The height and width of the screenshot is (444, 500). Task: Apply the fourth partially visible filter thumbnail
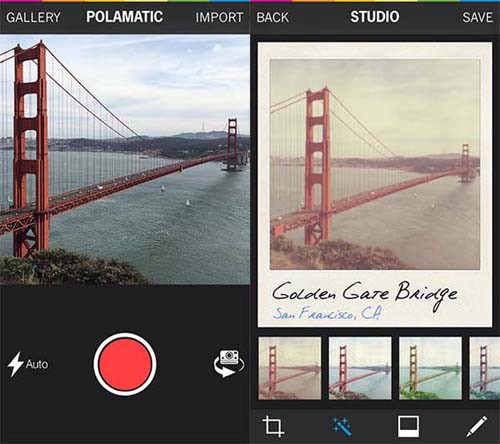(485, 368)
